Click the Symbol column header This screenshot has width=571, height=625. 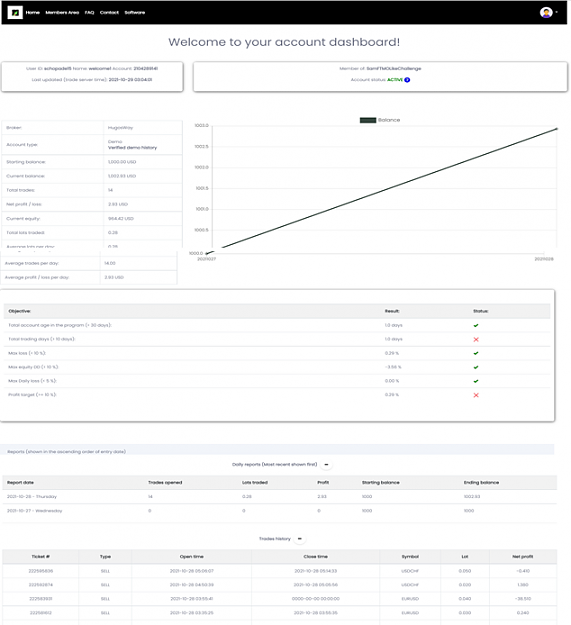click(x=410, y=556)
